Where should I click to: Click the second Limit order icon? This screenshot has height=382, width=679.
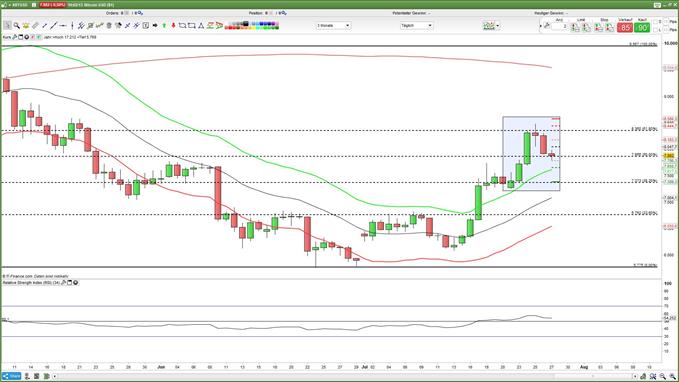coord(586,27)
